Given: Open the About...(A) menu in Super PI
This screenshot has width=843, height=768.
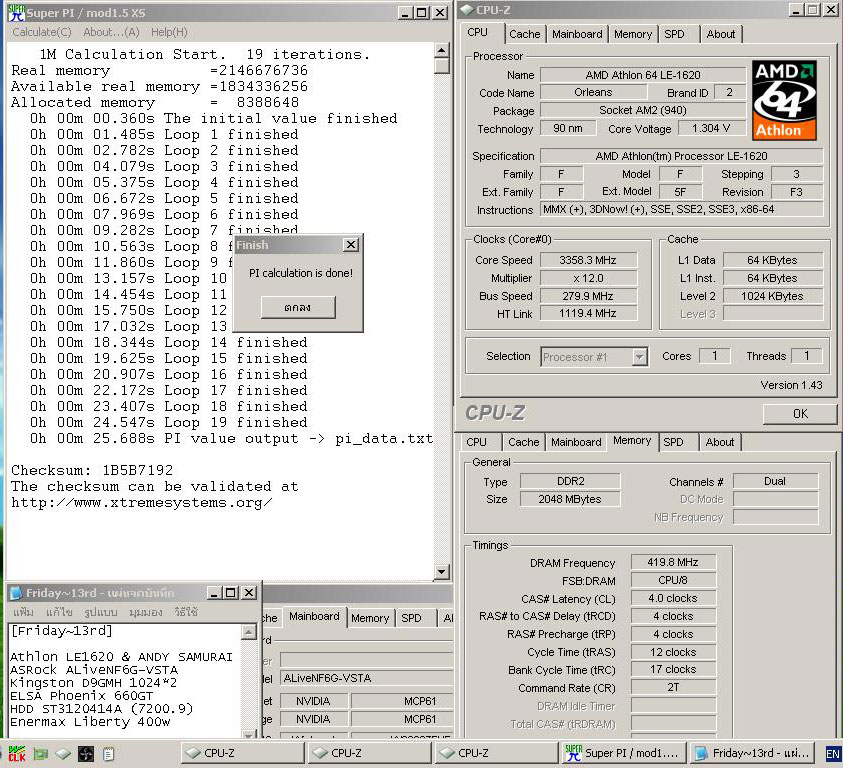Looking at the screenshot, I should click(111, 32).
